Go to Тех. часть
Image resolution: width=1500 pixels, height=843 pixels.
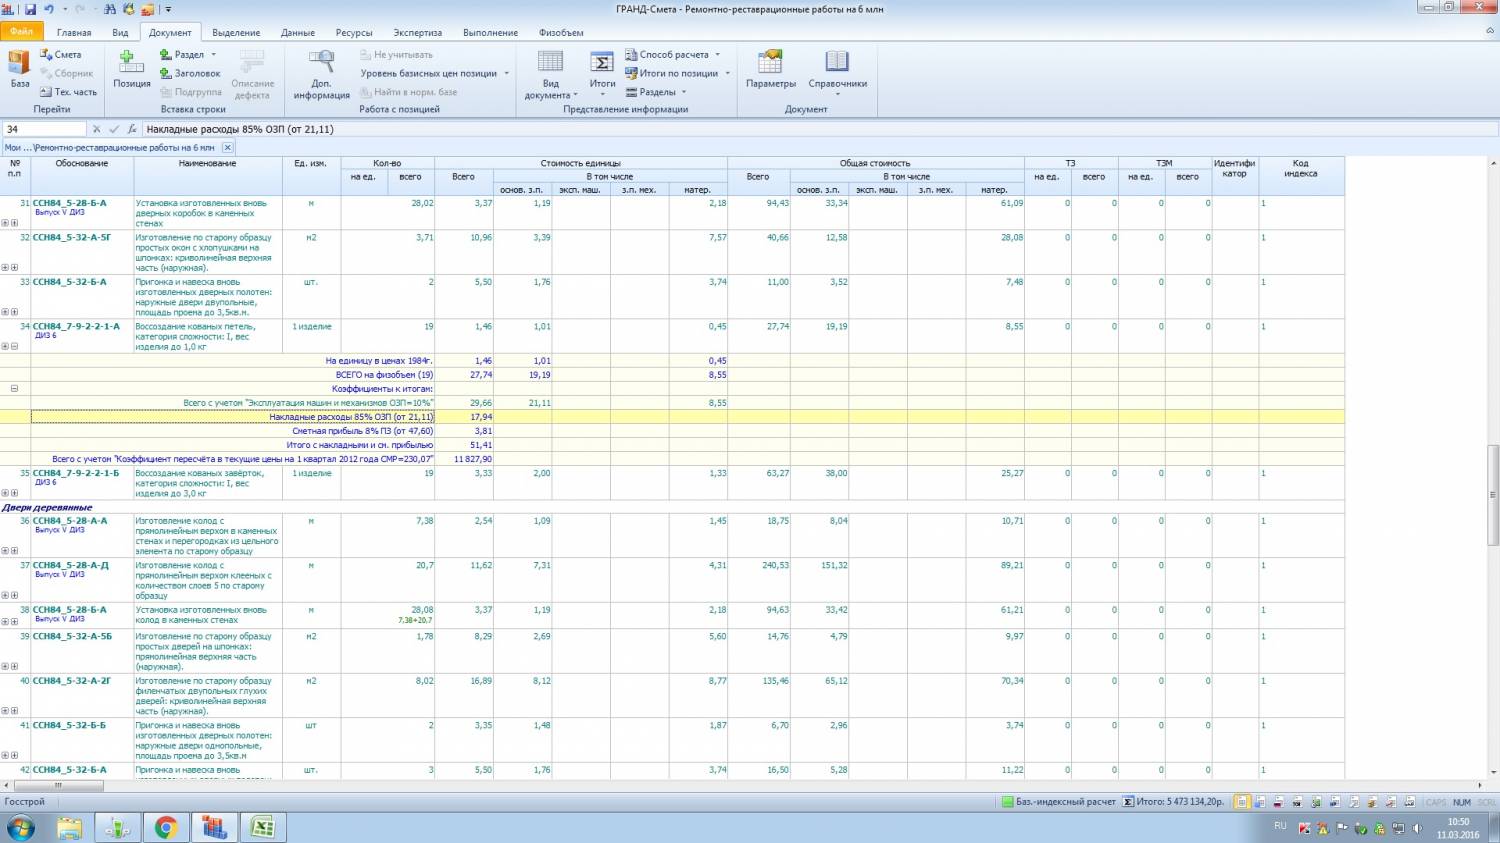pos(68,92)
